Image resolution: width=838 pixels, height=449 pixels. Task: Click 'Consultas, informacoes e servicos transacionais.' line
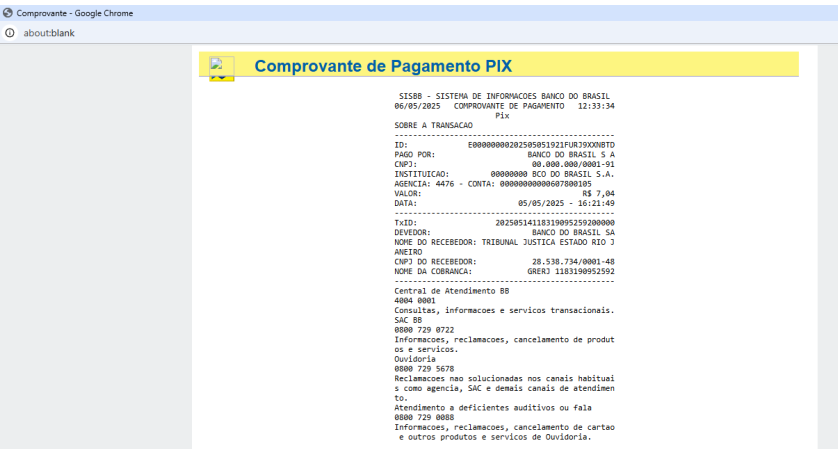click(505, 311)
